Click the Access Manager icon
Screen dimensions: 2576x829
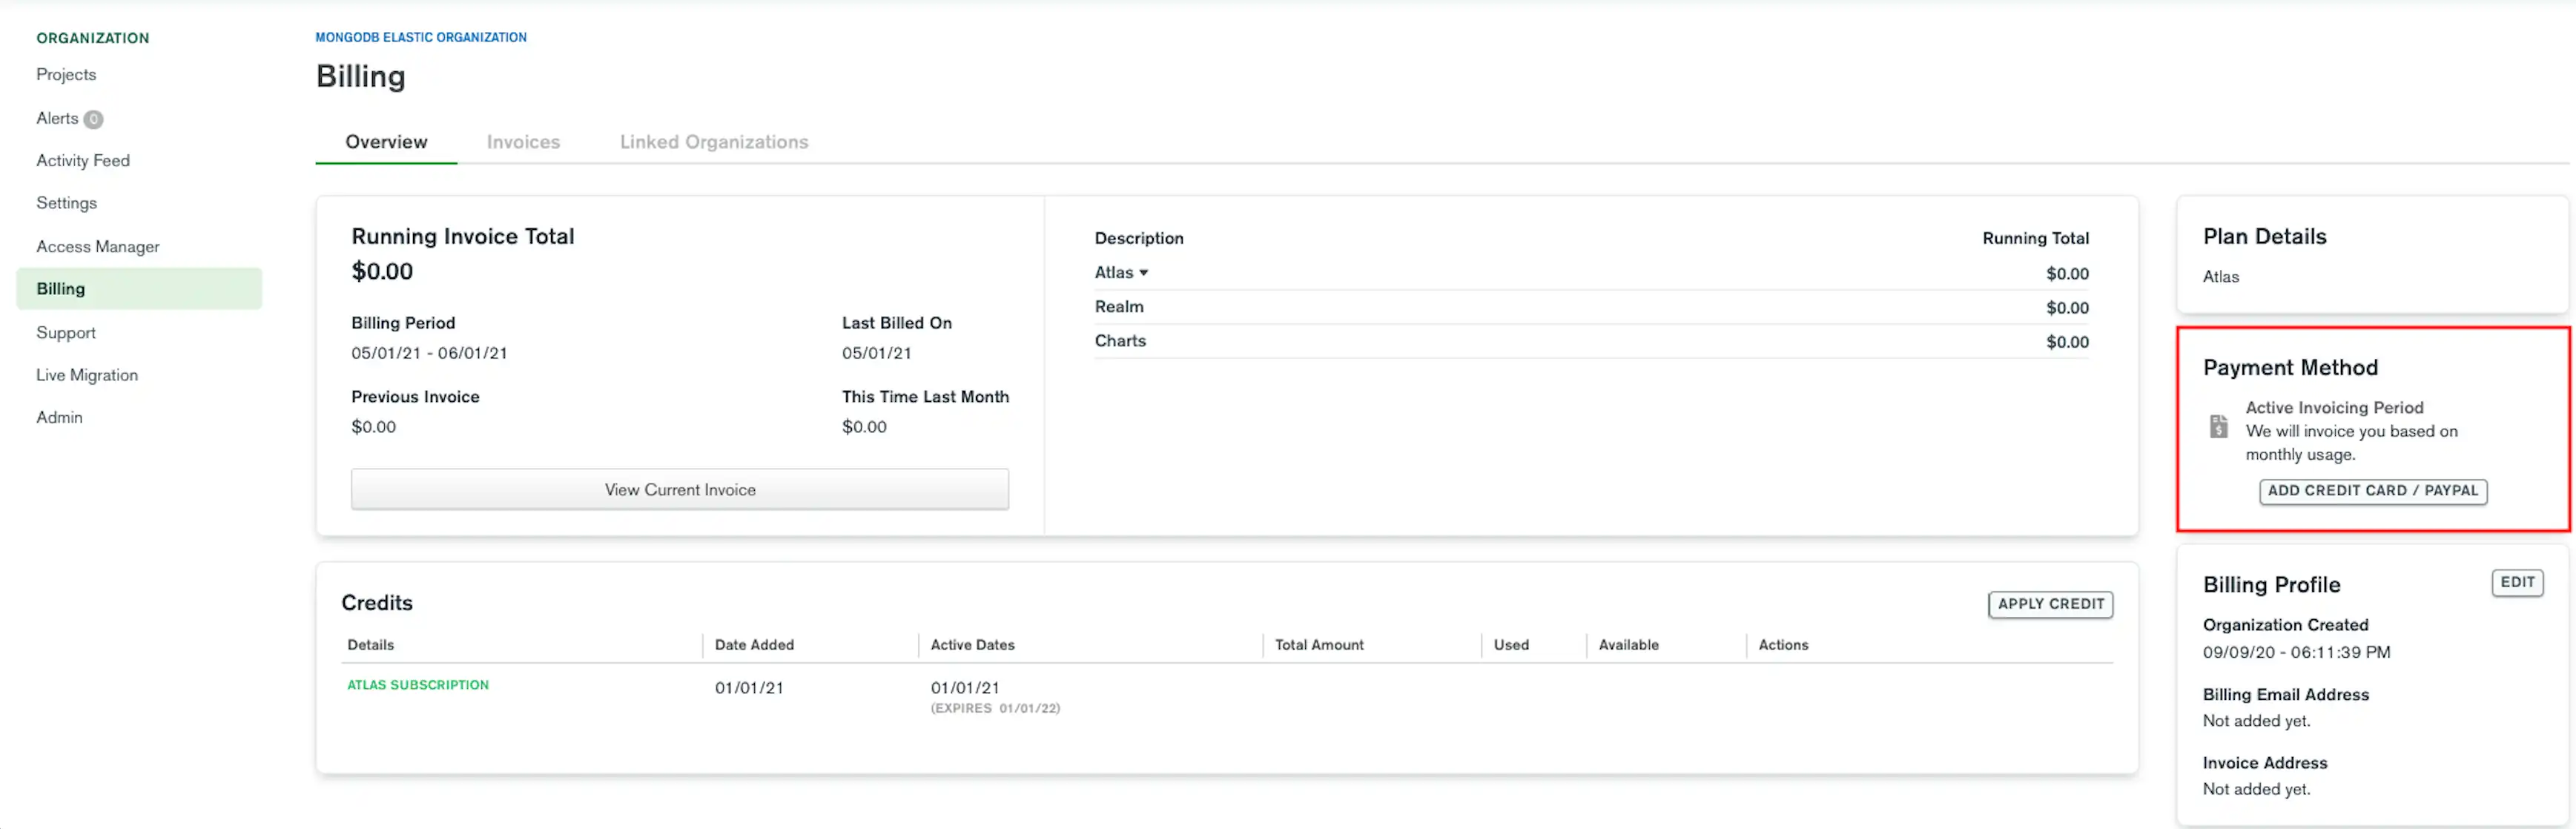click(x=97, y=246)
